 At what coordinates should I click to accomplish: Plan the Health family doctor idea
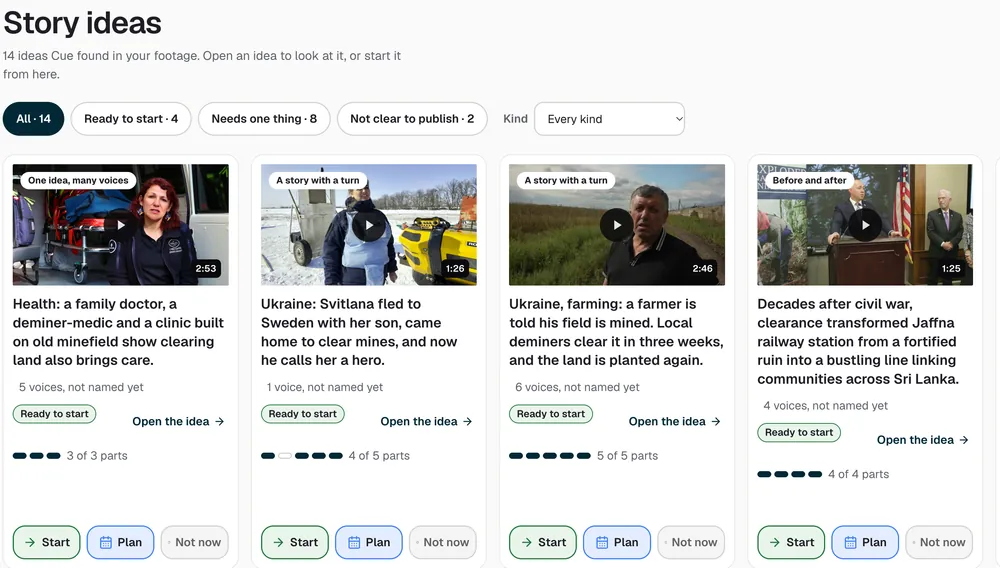pos(121,542)
